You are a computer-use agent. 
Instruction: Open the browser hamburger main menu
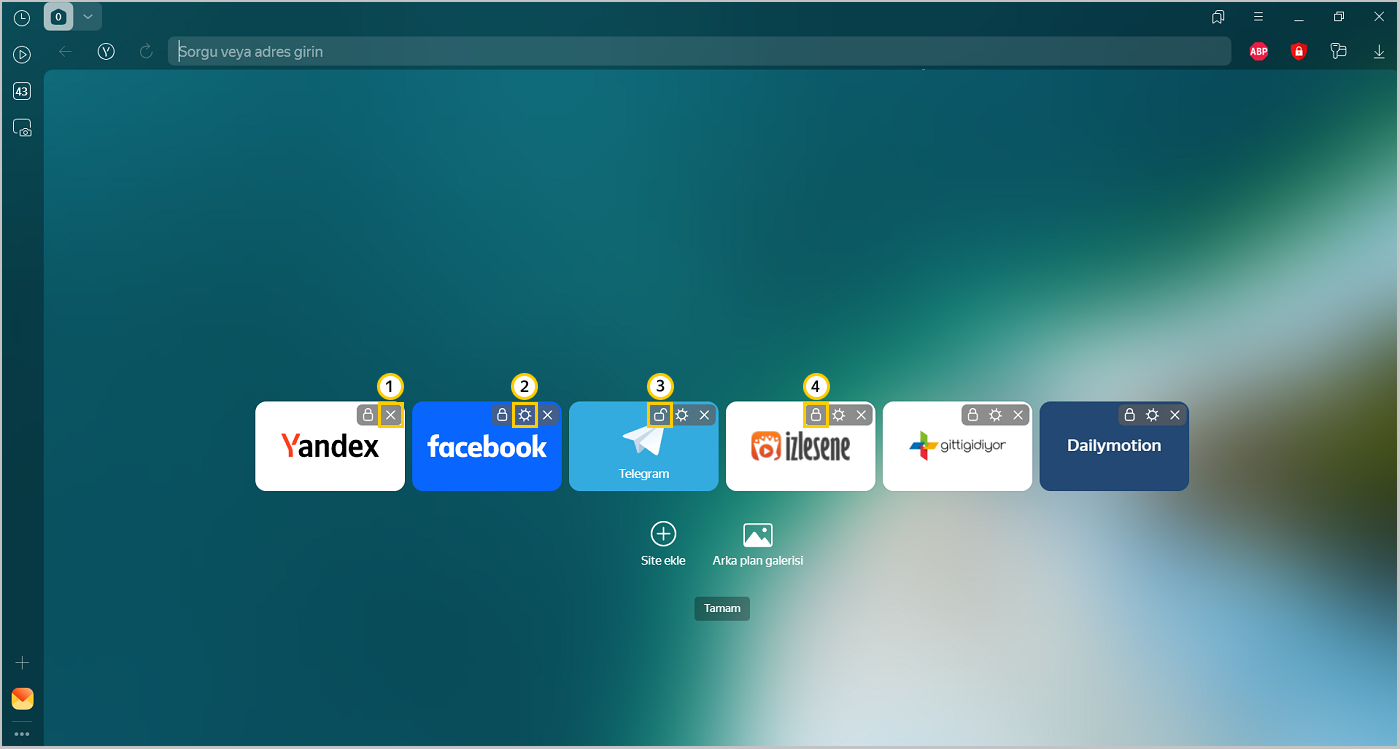(1258, 17)
